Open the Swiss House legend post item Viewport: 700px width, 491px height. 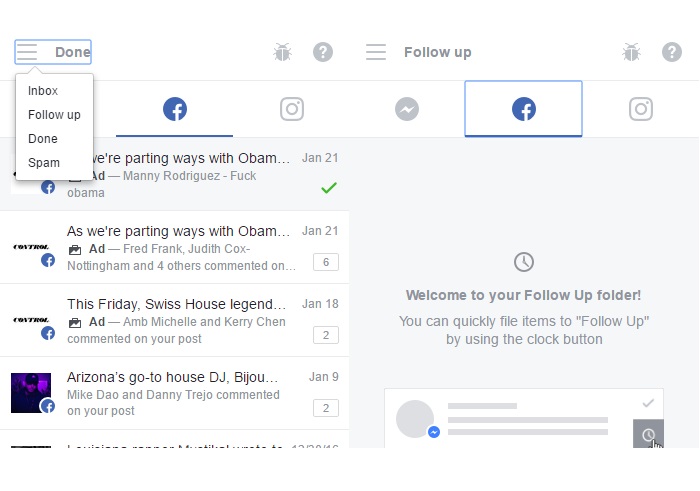pyautogui.click(x=175, y=320)
